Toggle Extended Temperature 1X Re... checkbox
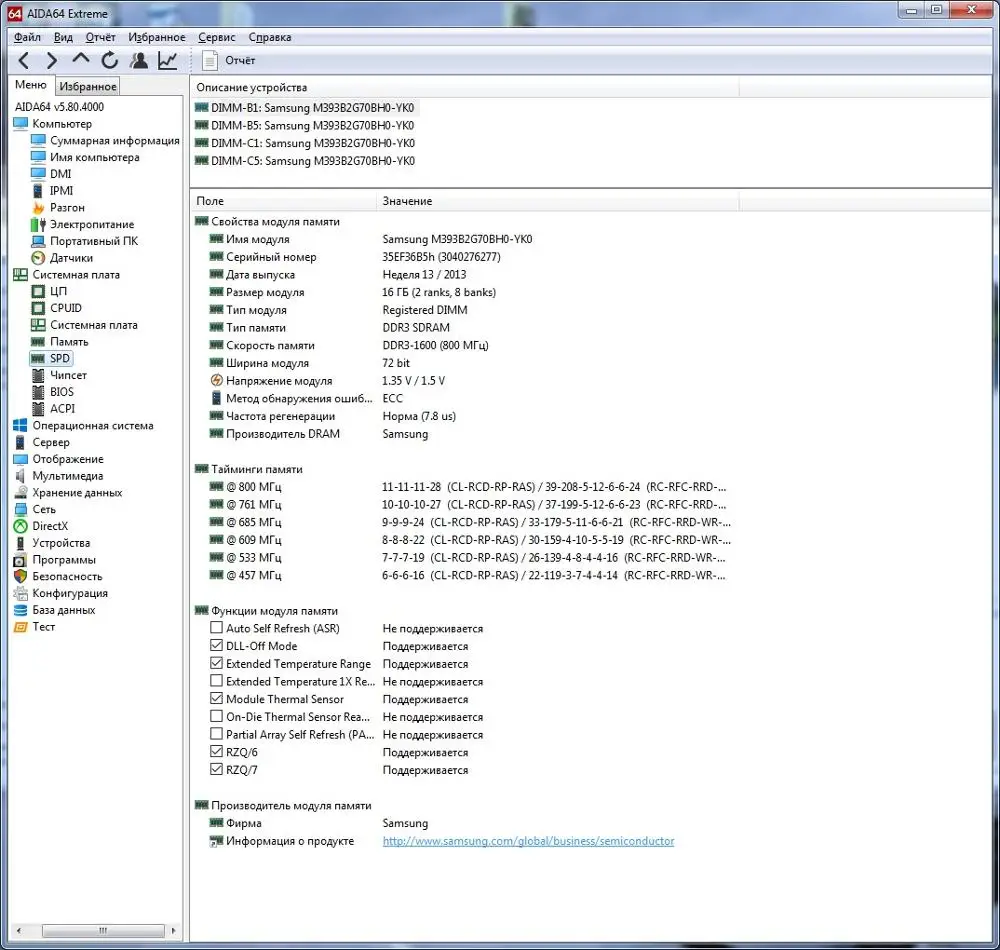The width and height of the screenshot is (1000, 950). tap(216, 681)
